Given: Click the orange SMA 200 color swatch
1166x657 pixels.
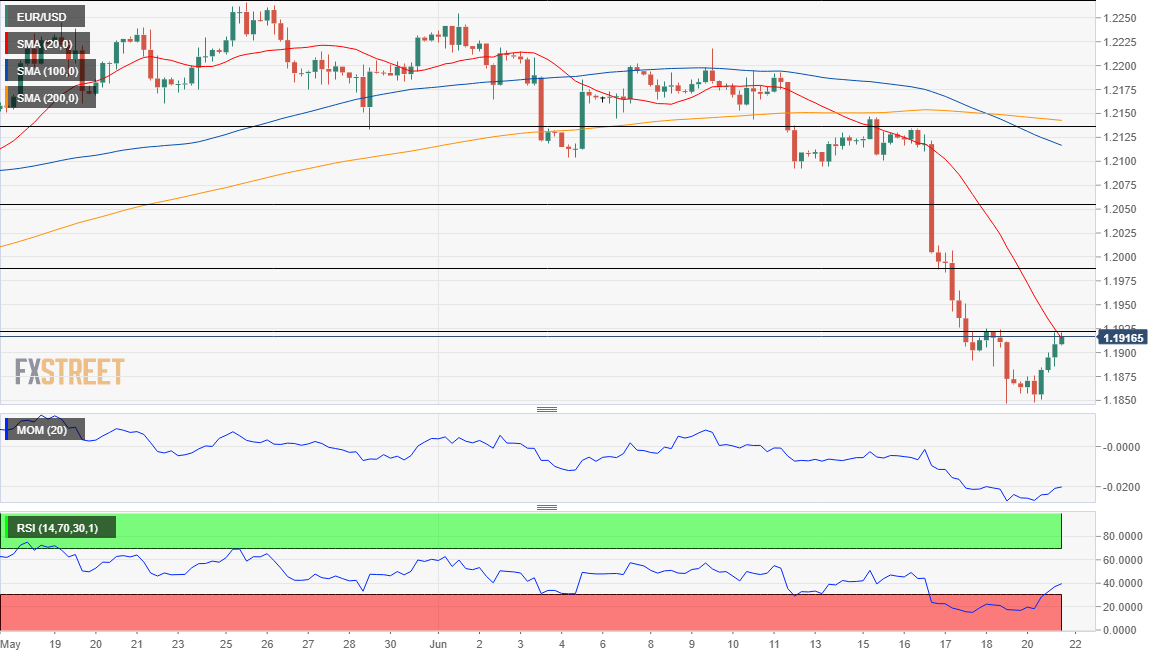Looking at the screenshot, I should click(x=7, y=97).
